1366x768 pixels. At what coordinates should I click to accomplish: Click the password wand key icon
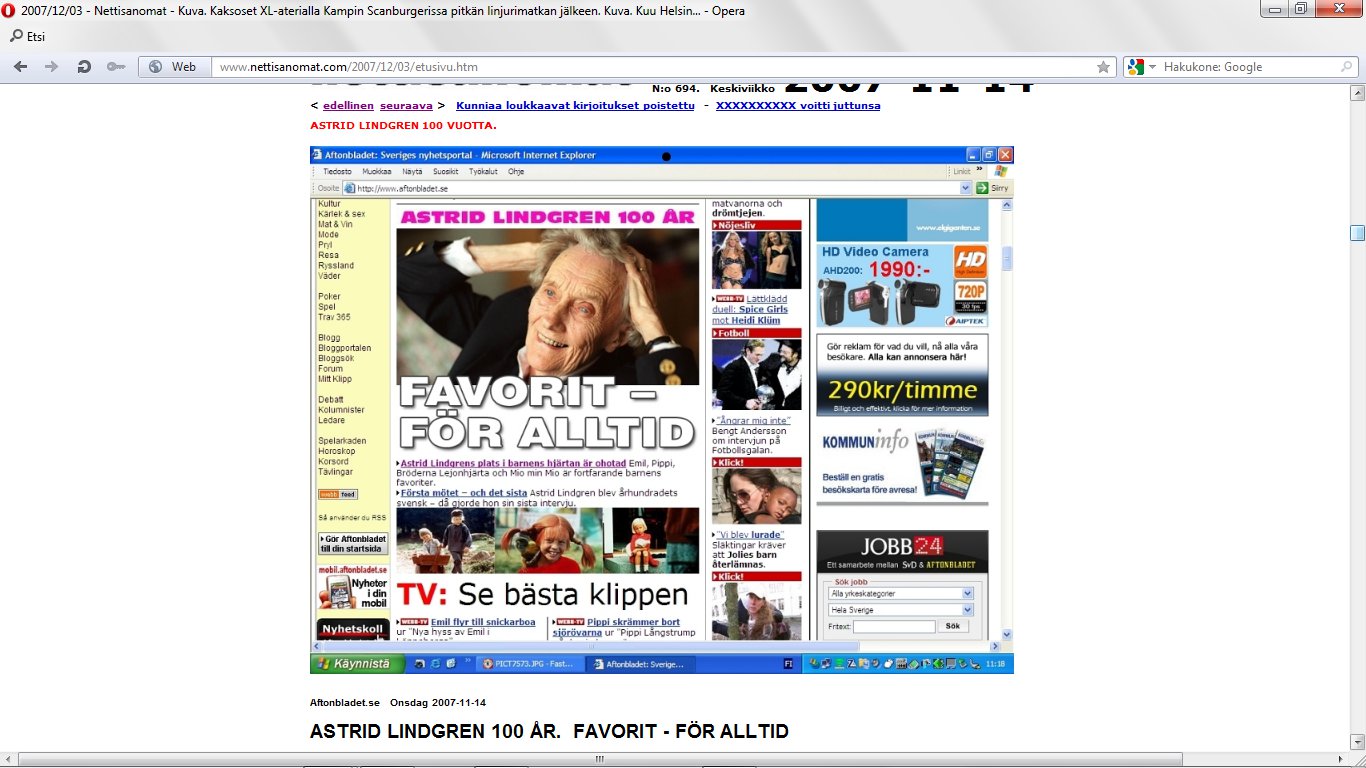coord(116,67)
